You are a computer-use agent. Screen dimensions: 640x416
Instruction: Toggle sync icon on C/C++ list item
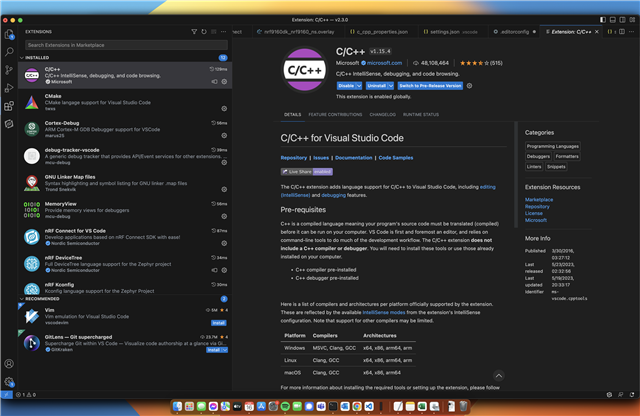[214, 82]
